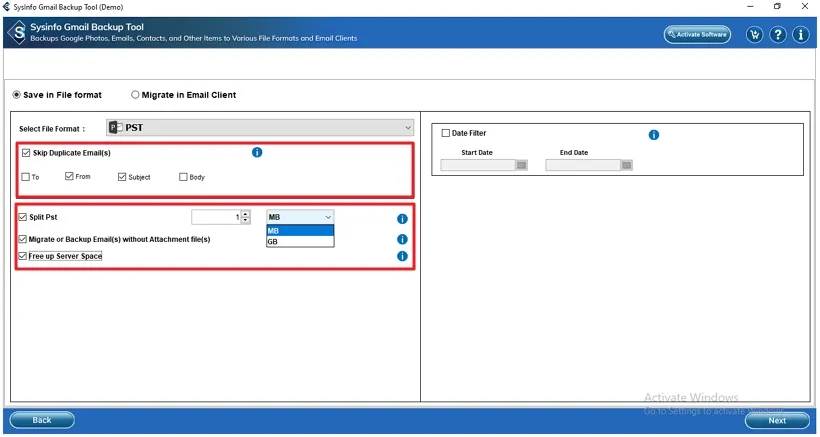Screen dimensions: 820x437
Task: Choose MB from the unit list
Action: coord(300,231)
